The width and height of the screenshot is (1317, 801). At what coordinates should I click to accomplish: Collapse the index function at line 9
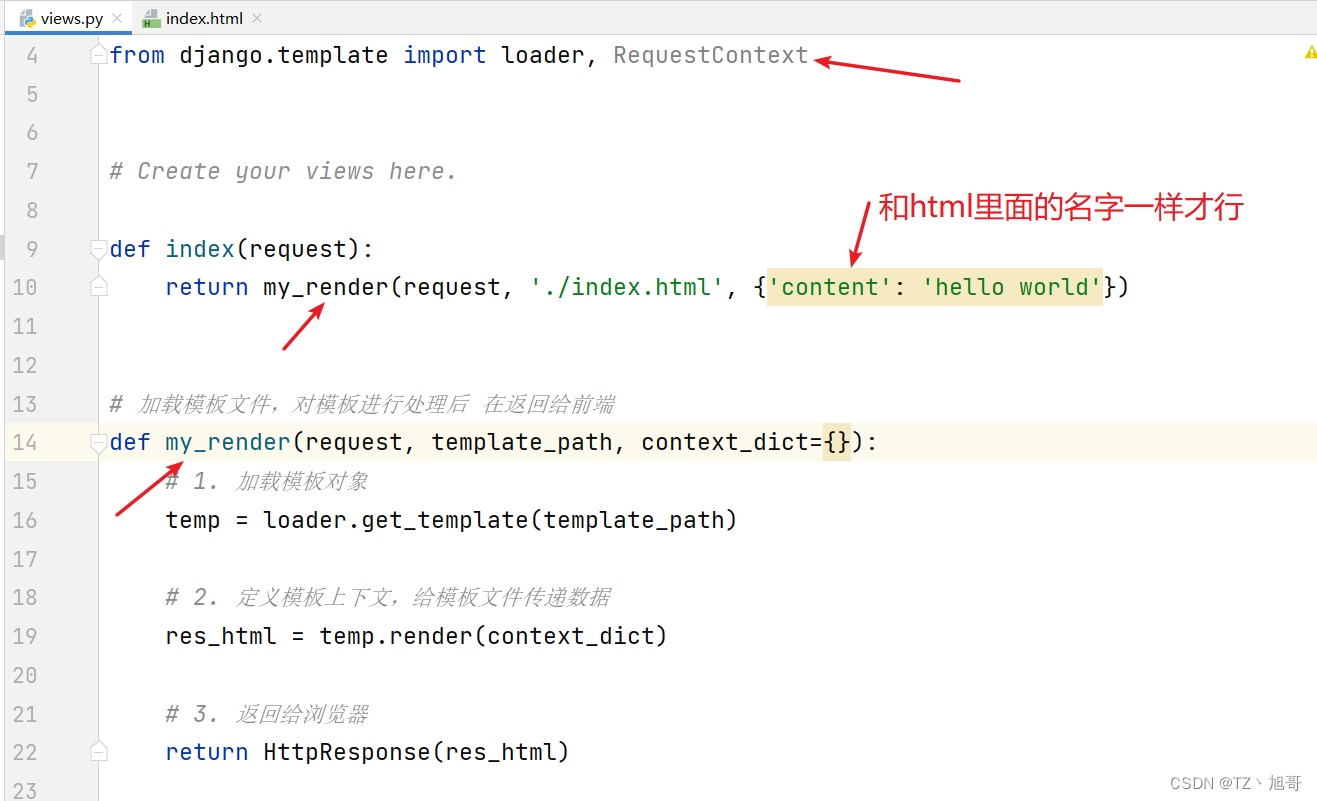click(x=98, y=249)
